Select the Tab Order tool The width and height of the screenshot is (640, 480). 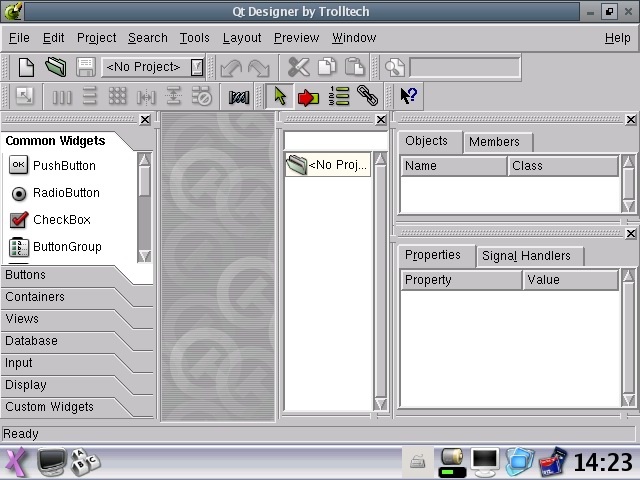(x=338, y=96)
